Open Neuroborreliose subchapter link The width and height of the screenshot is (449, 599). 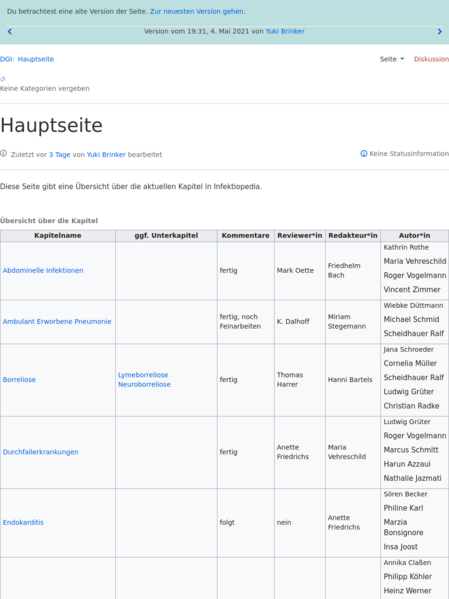pos(144,384)
